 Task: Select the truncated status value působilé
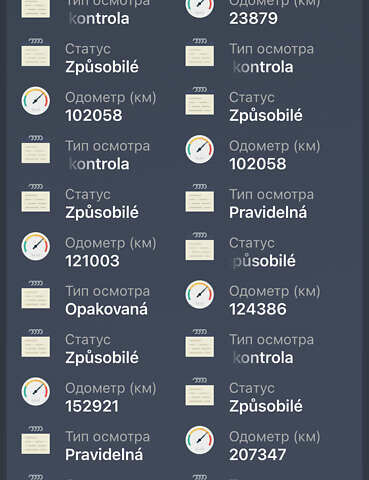[264, 261]
